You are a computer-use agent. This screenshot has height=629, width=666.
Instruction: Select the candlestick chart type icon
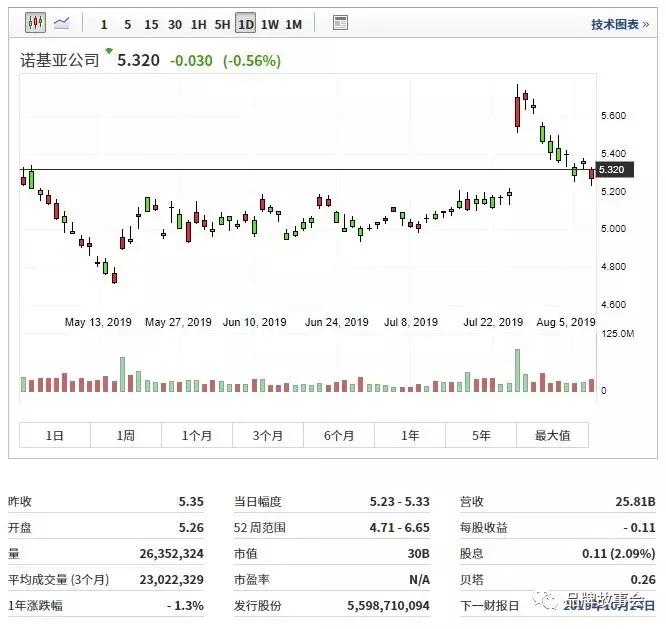pos(35,22)
